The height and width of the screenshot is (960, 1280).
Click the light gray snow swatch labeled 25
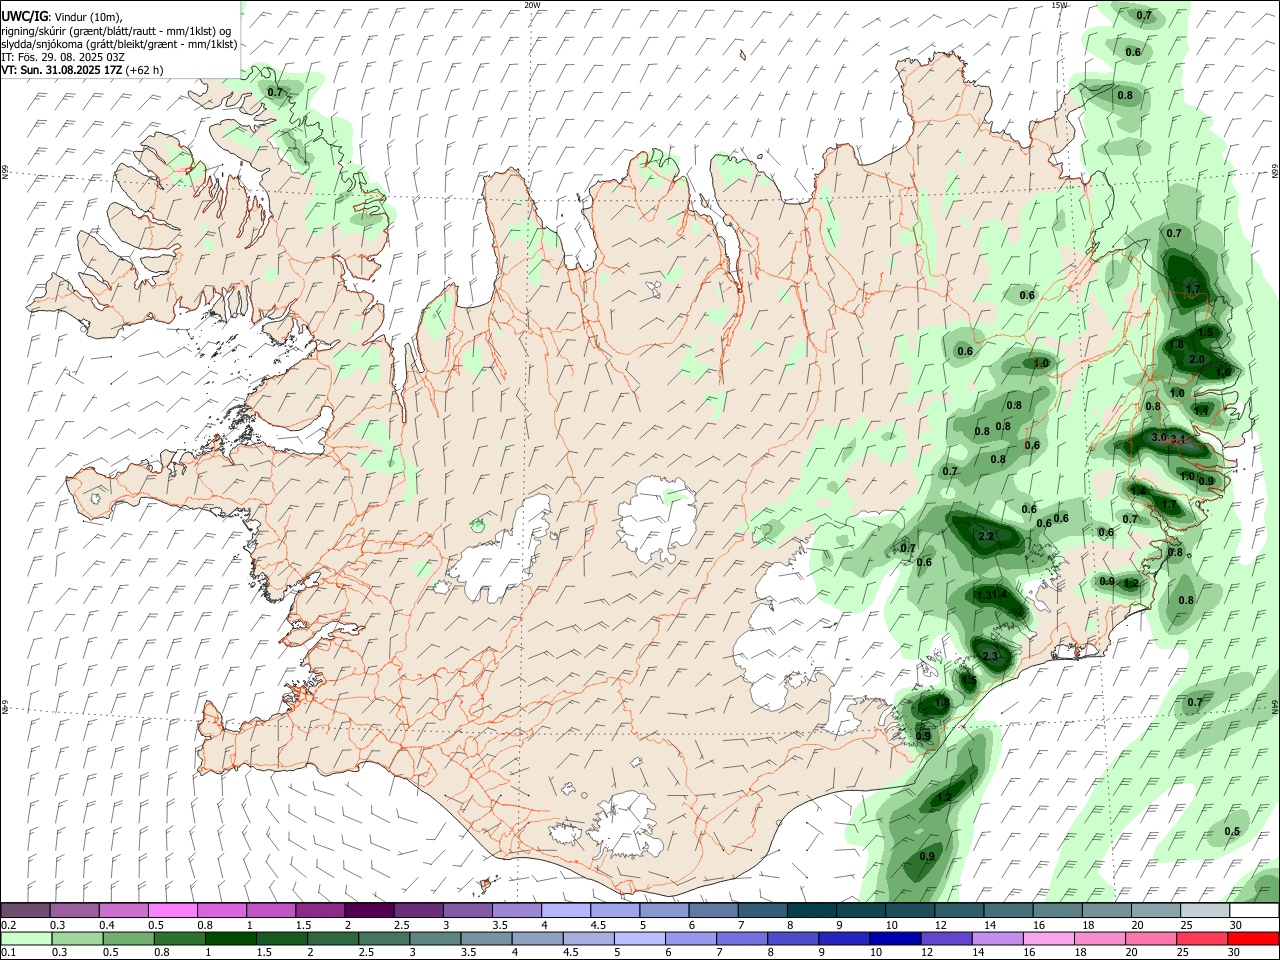(1205, 911)
